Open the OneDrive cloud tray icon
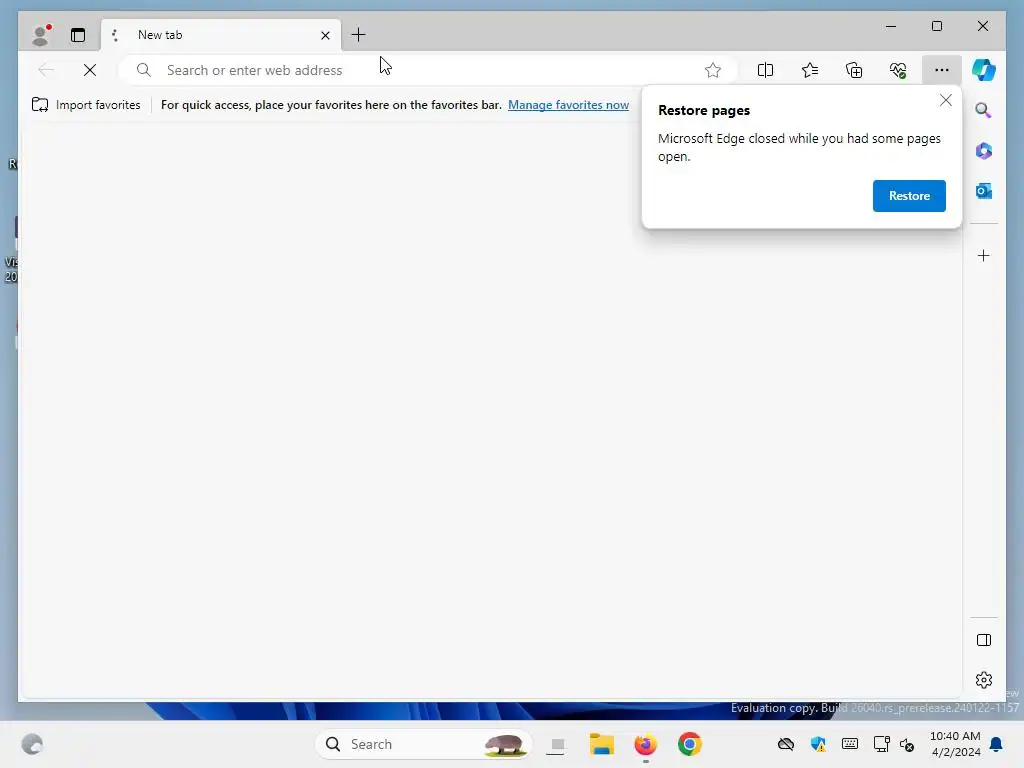Screen dimensions: 1024x768 pyautogui.click(x=786, y=744)
